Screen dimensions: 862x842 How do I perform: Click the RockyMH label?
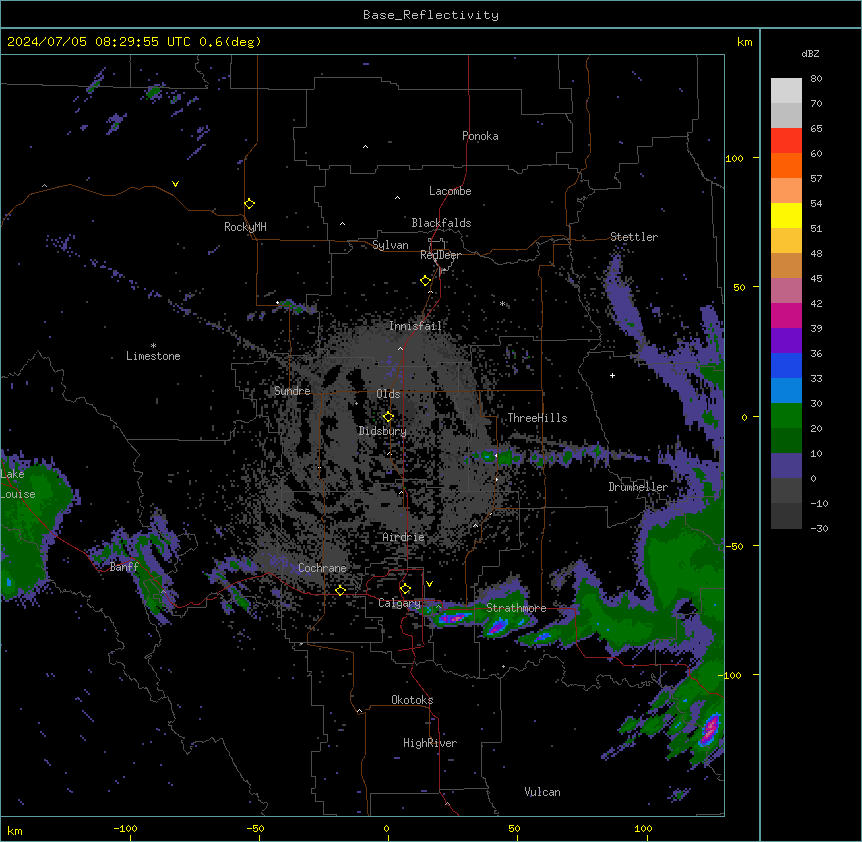(245, 226)
